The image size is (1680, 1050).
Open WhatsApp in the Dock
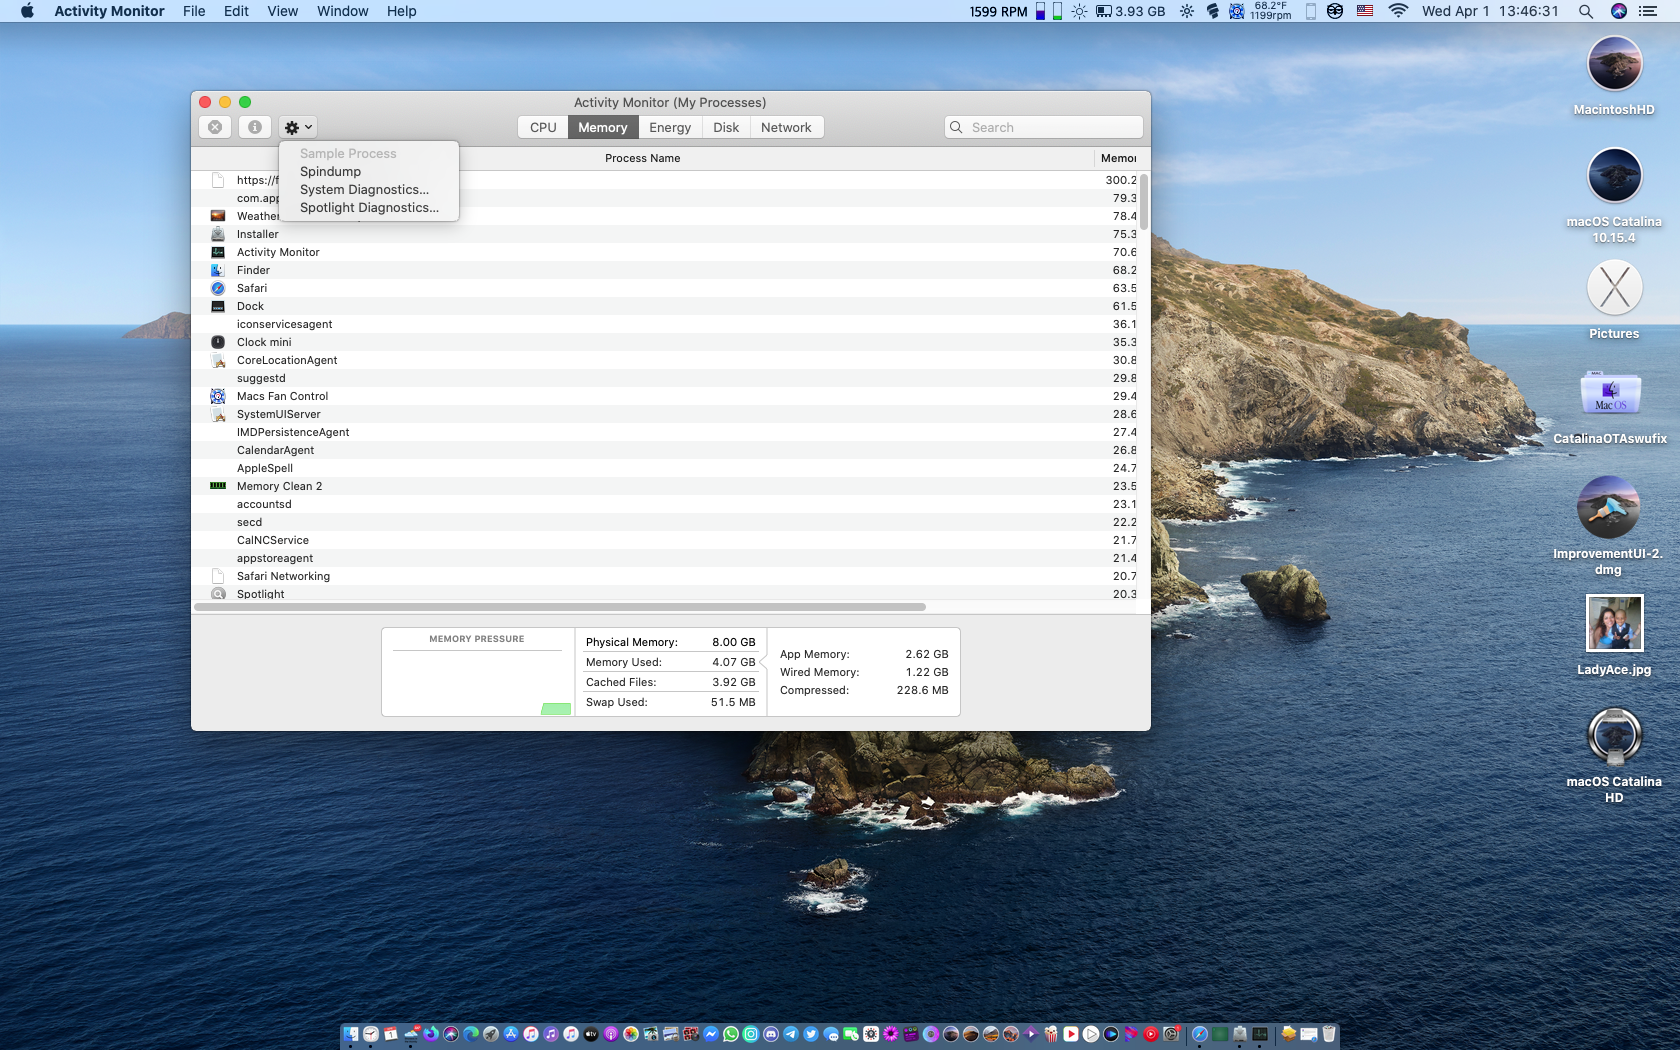point(731,1034)
